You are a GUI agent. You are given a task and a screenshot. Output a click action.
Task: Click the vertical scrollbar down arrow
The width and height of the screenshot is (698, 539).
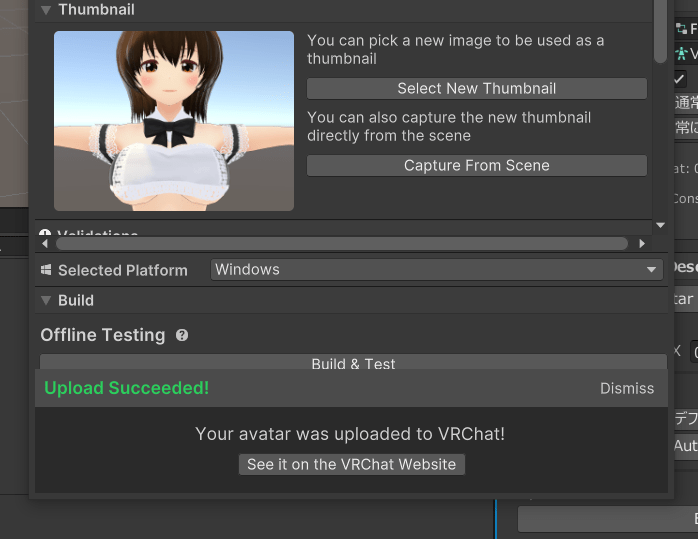point(660,227)
